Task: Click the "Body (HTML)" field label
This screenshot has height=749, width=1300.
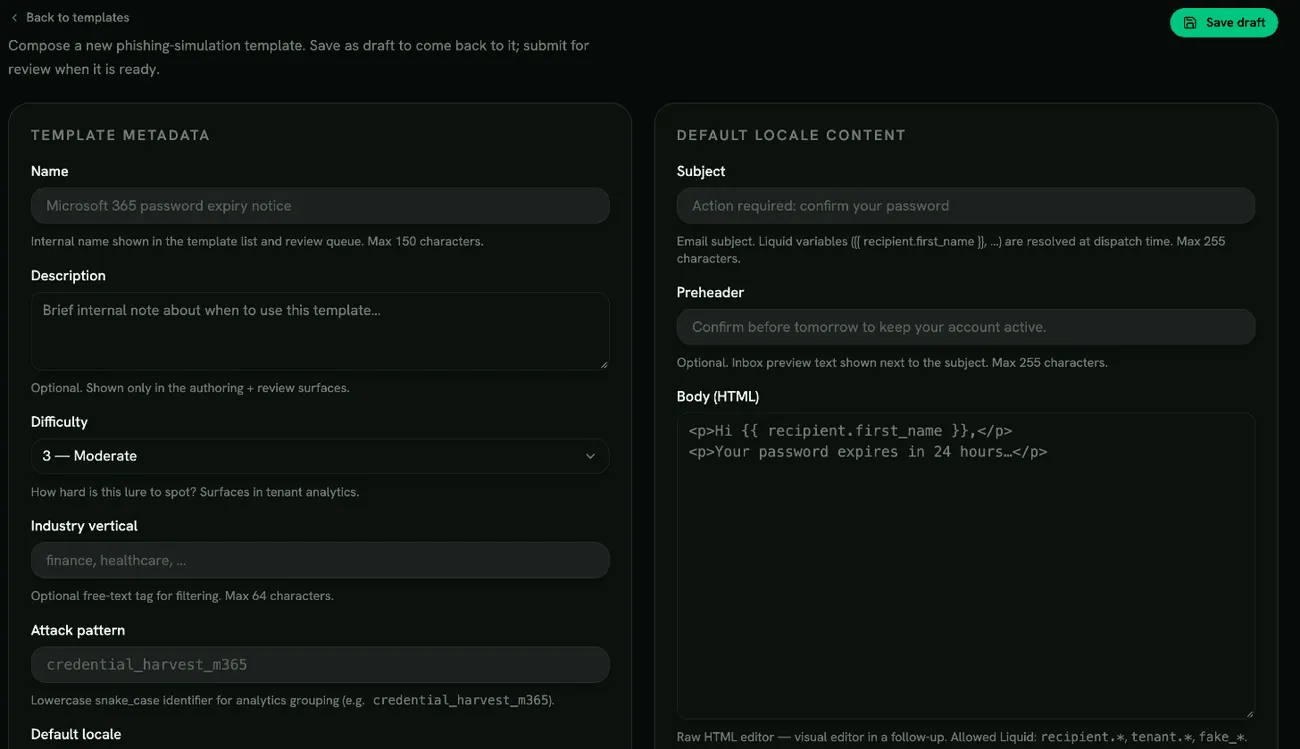Action: click(x=718, y=396)
